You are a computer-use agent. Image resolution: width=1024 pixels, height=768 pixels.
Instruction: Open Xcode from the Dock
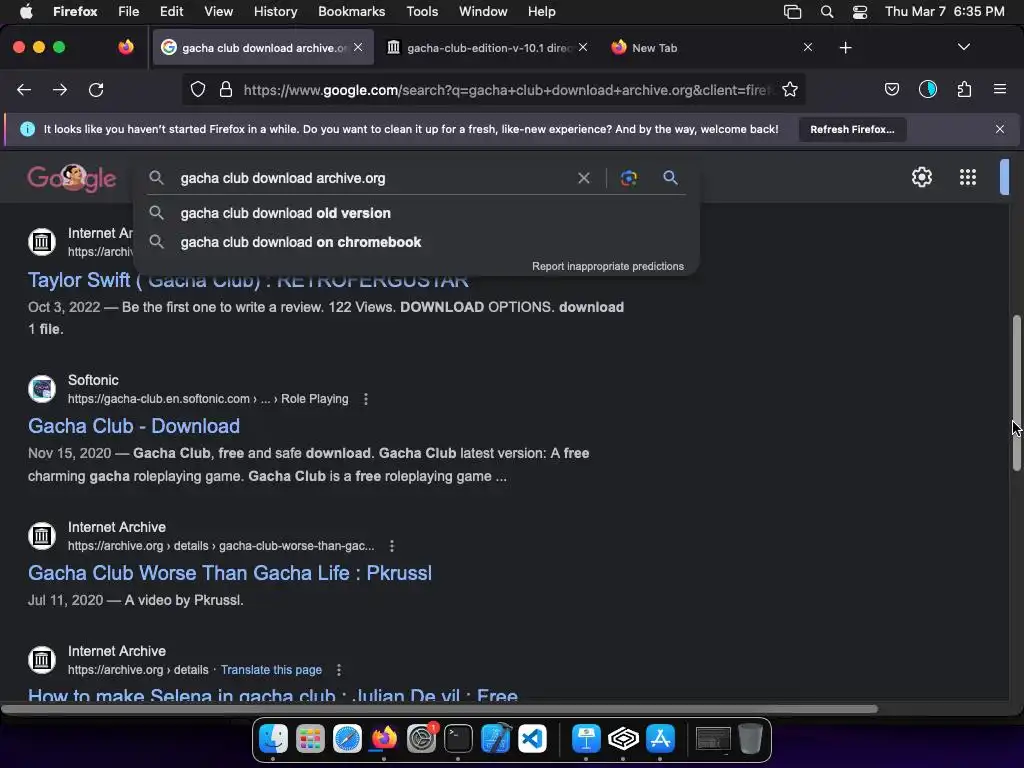(496, 739)
